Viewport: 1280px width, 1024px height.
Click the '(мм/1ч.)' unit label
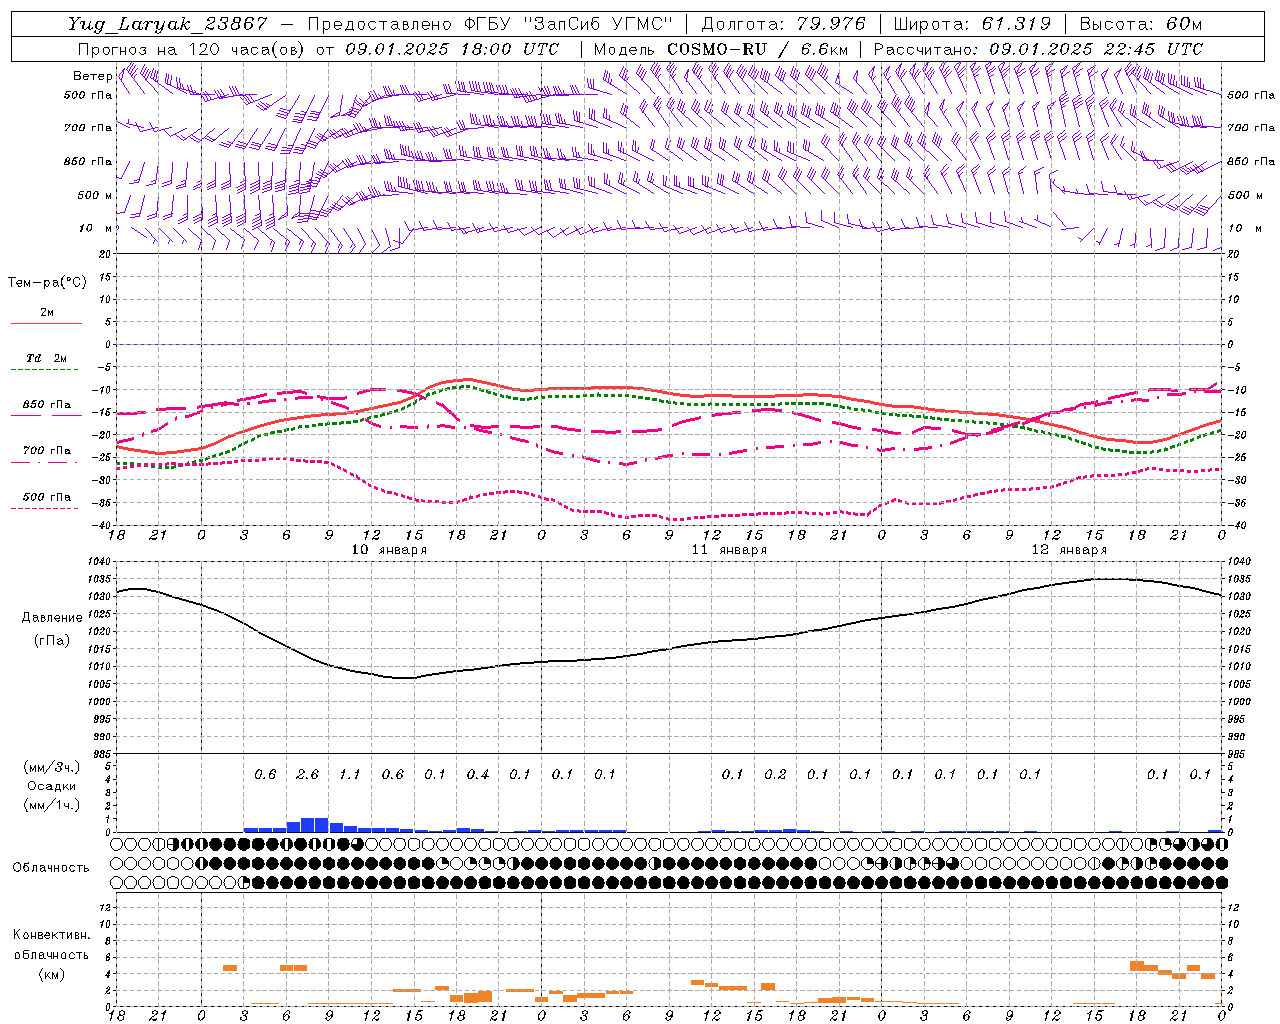[53, 805]
